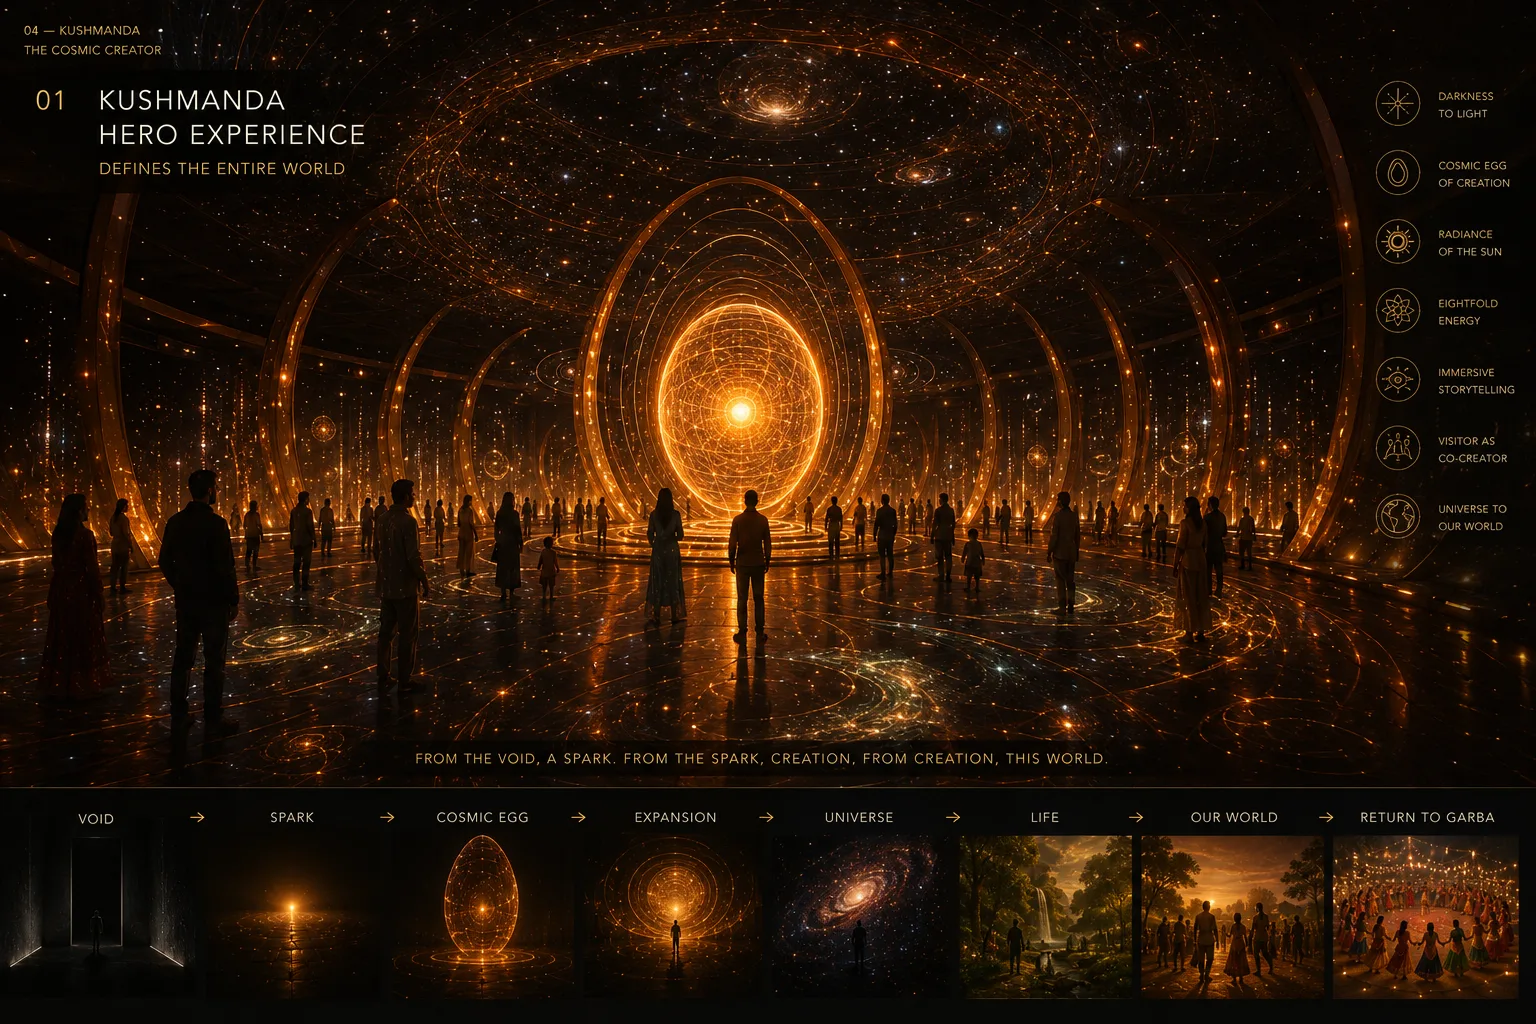Image resolution: width=1536 pixels, height=1024 pixels.
Task: Click the 'From the void, a spark' tagline
Action: coord(761,758)
